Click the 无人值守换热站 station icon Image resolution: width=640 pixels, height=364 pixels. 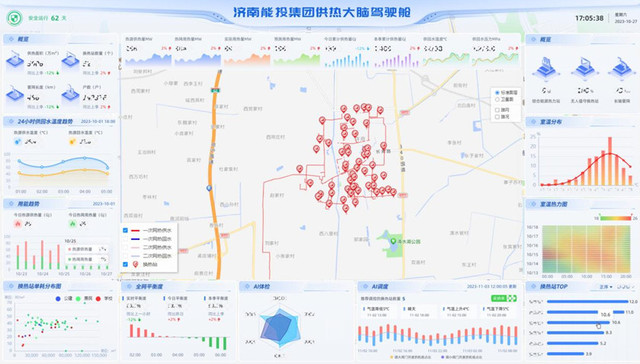tap(585, 68)
